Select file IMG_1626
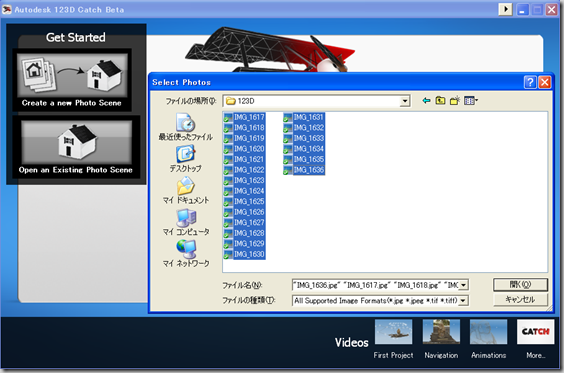The width and height of the screenshot is (564, 373). tap(244, 212)
